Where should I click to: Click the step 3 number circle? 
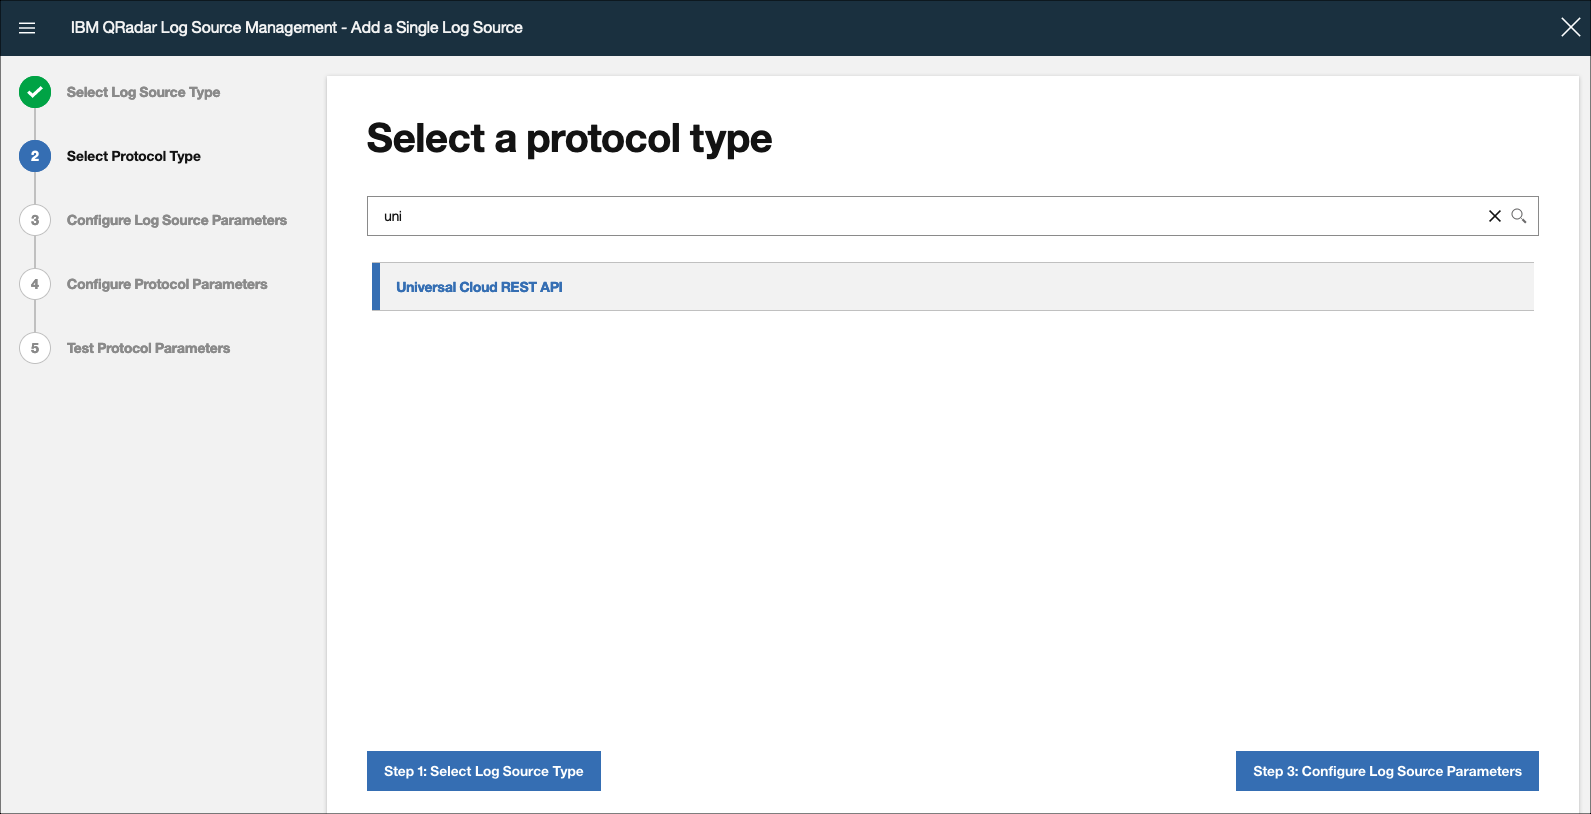point(35,220)
